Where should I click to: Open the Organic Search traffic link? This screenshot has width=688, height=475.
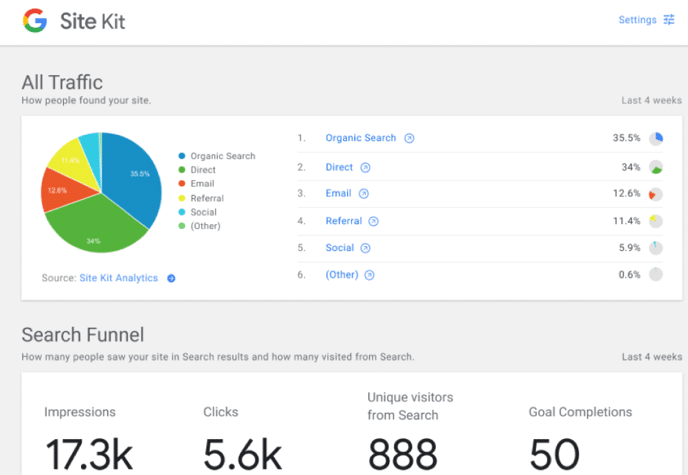[x=360, y=138]
